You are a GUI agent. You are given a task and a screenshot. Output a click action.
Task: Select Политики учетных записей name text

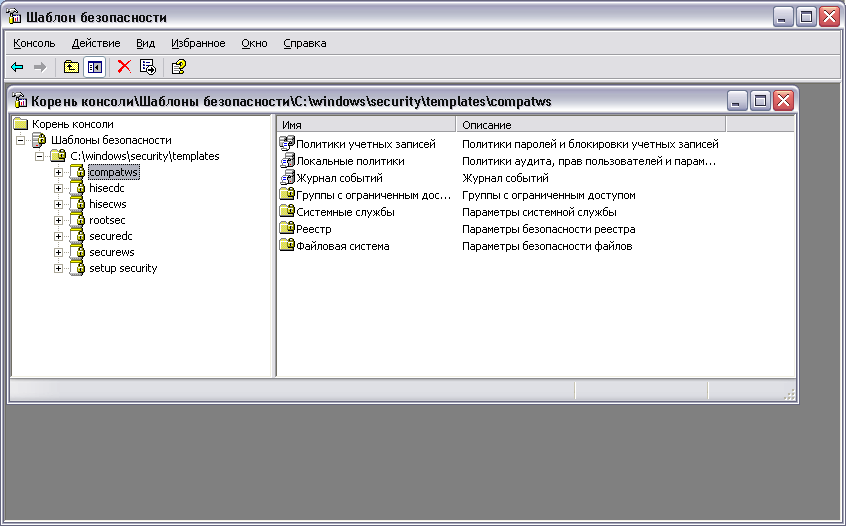366,144
